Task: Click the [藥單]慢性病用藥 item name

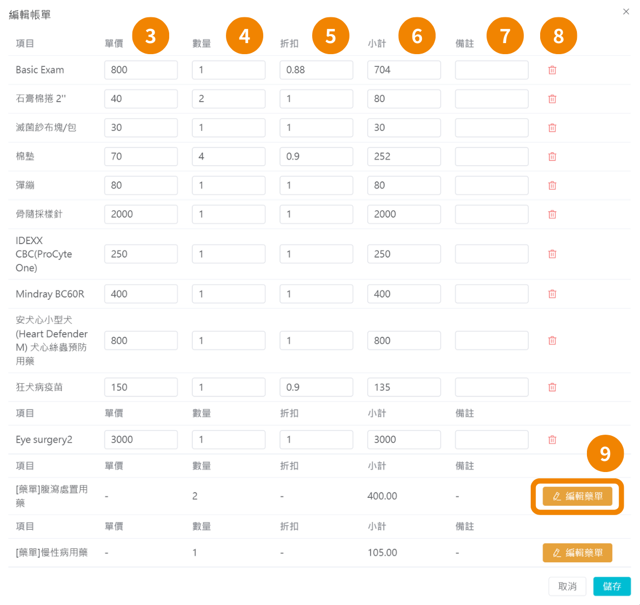Action: pos(51,553)
